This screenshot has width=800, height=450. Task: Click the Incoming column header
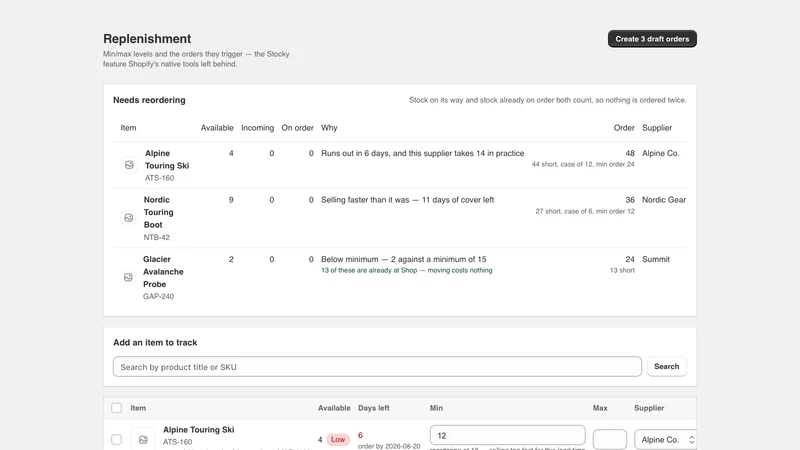pyautogui.click(x=257, y=128)
